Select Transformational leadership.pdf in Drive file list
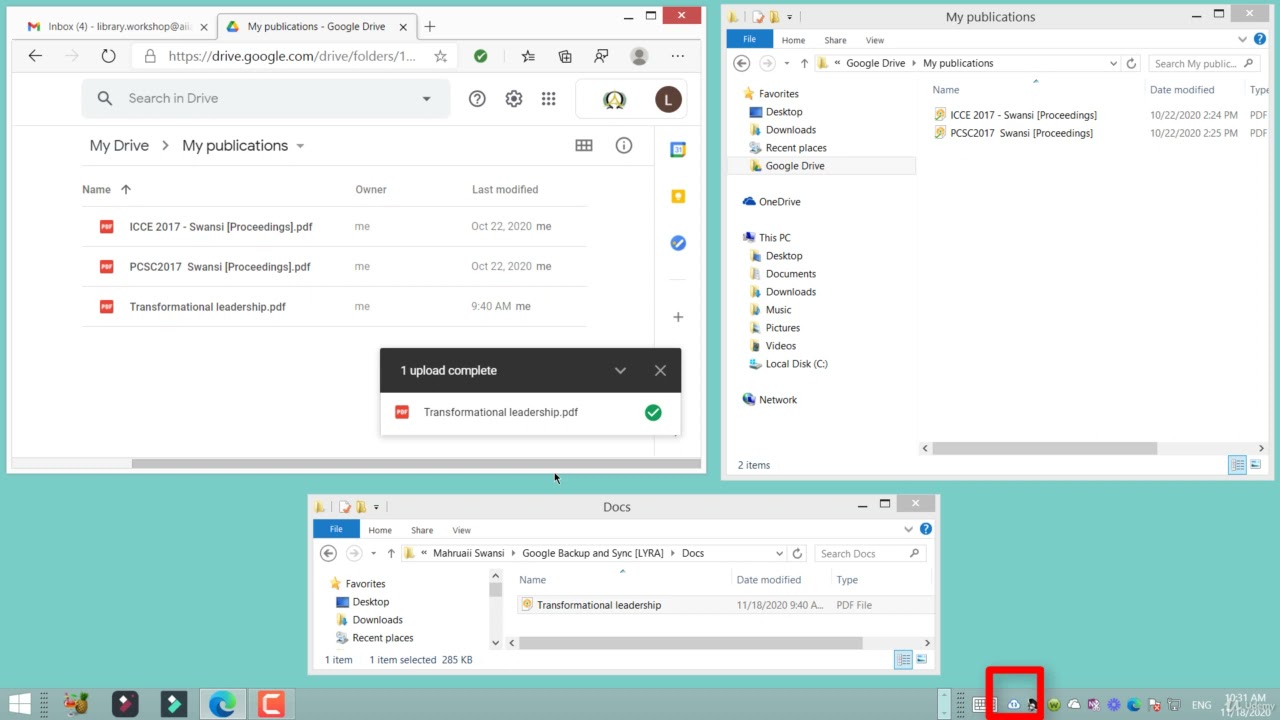Viewport: 1280px width, 720px height. click(334, 306)
